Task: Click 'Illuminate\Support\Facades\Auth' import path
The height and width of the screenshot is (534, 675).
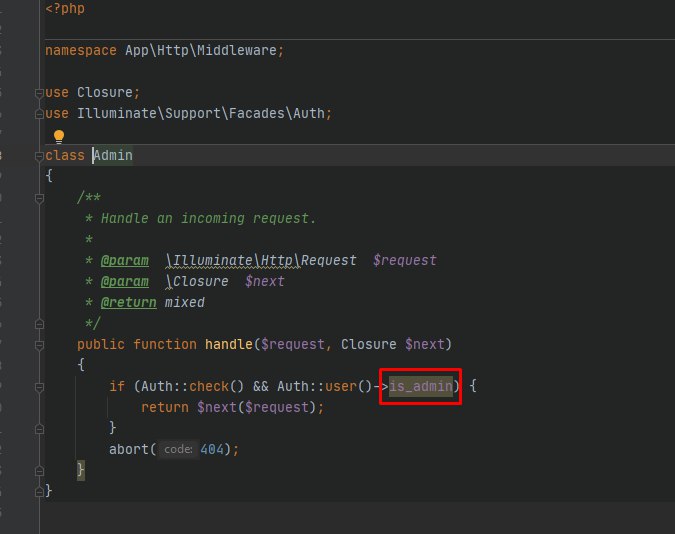Action: pos(201,113)
